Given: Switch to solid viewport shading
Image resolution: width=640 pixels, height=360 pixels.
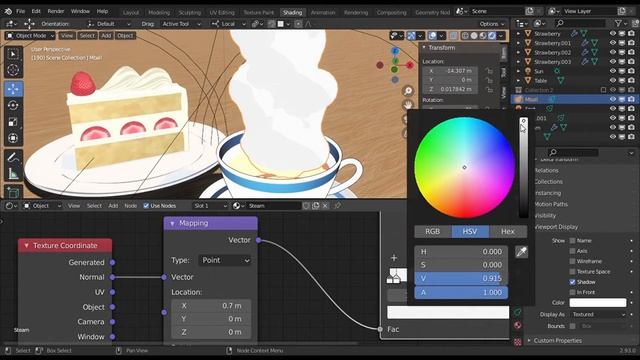Looking at the screenshot, I should (x=474, y=36).
